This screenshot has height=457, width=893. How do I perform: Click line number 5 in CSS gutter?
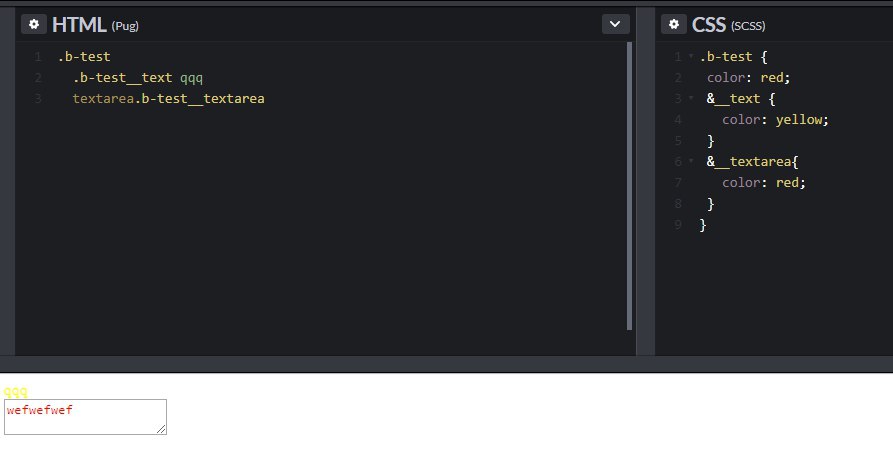coord(678,141)
